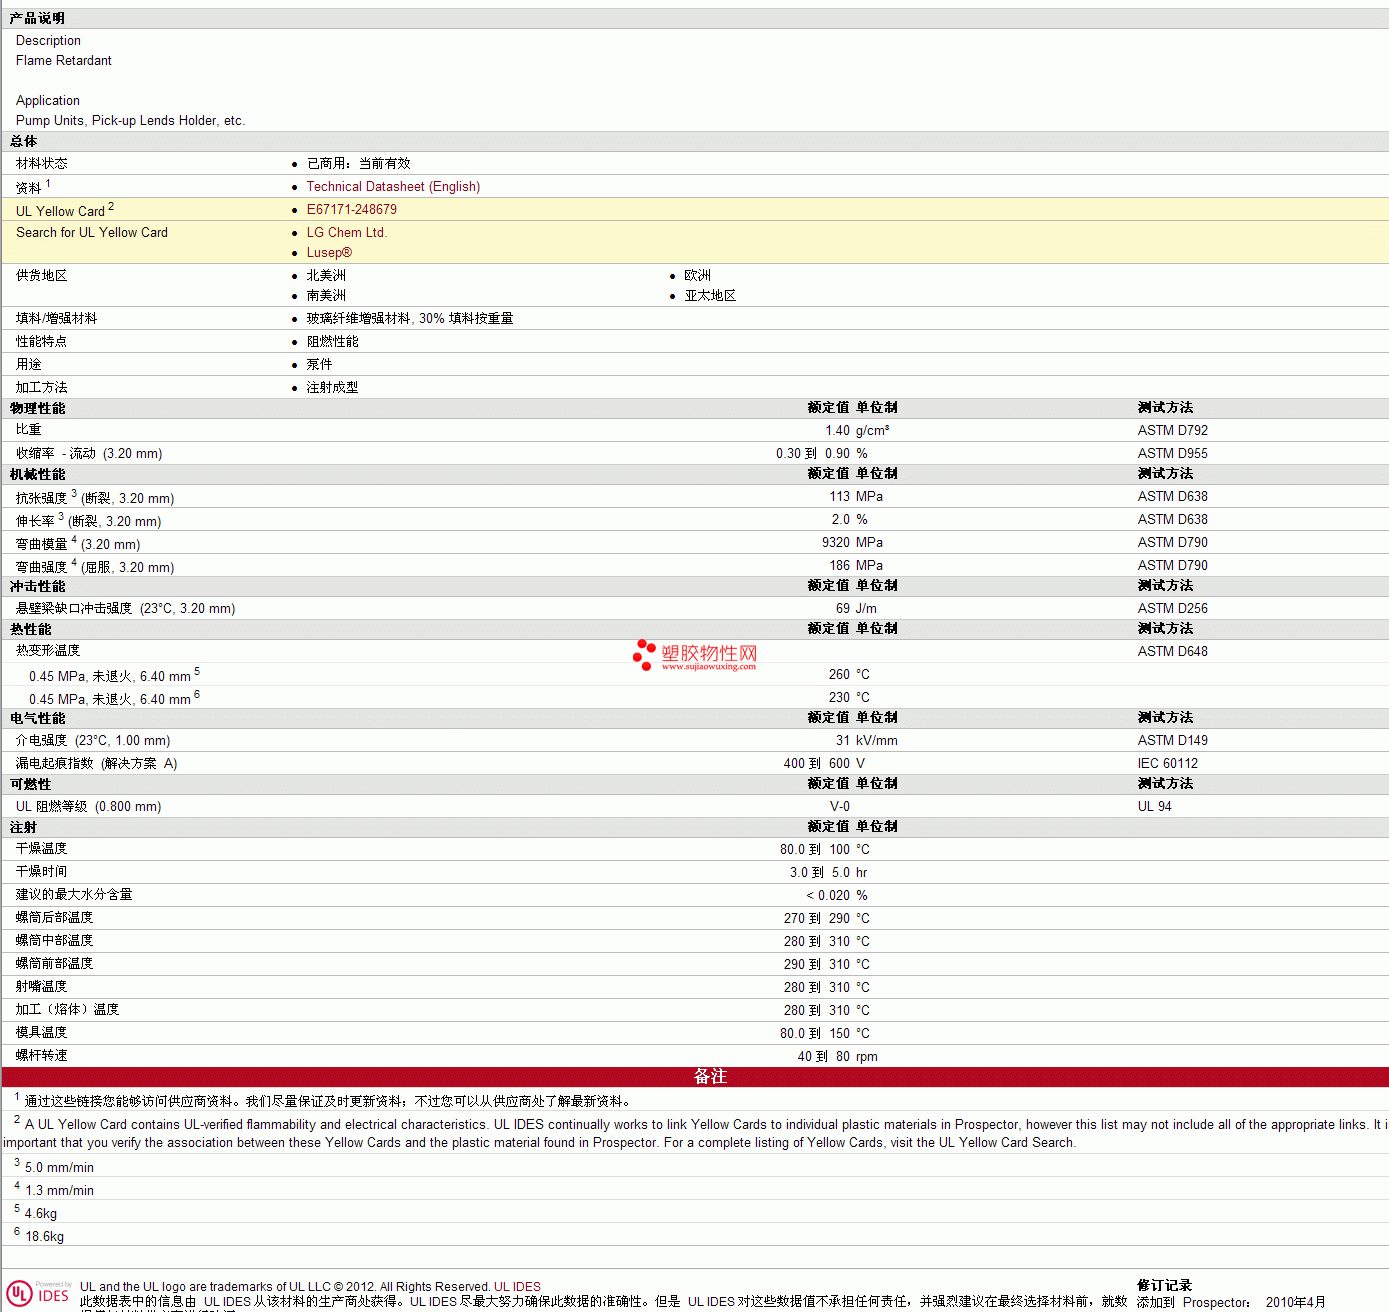Click the 'Pump Units, Pick-up Lends Holder, etc.' line
This screenshot has height=1312, width=1389.
130,121
